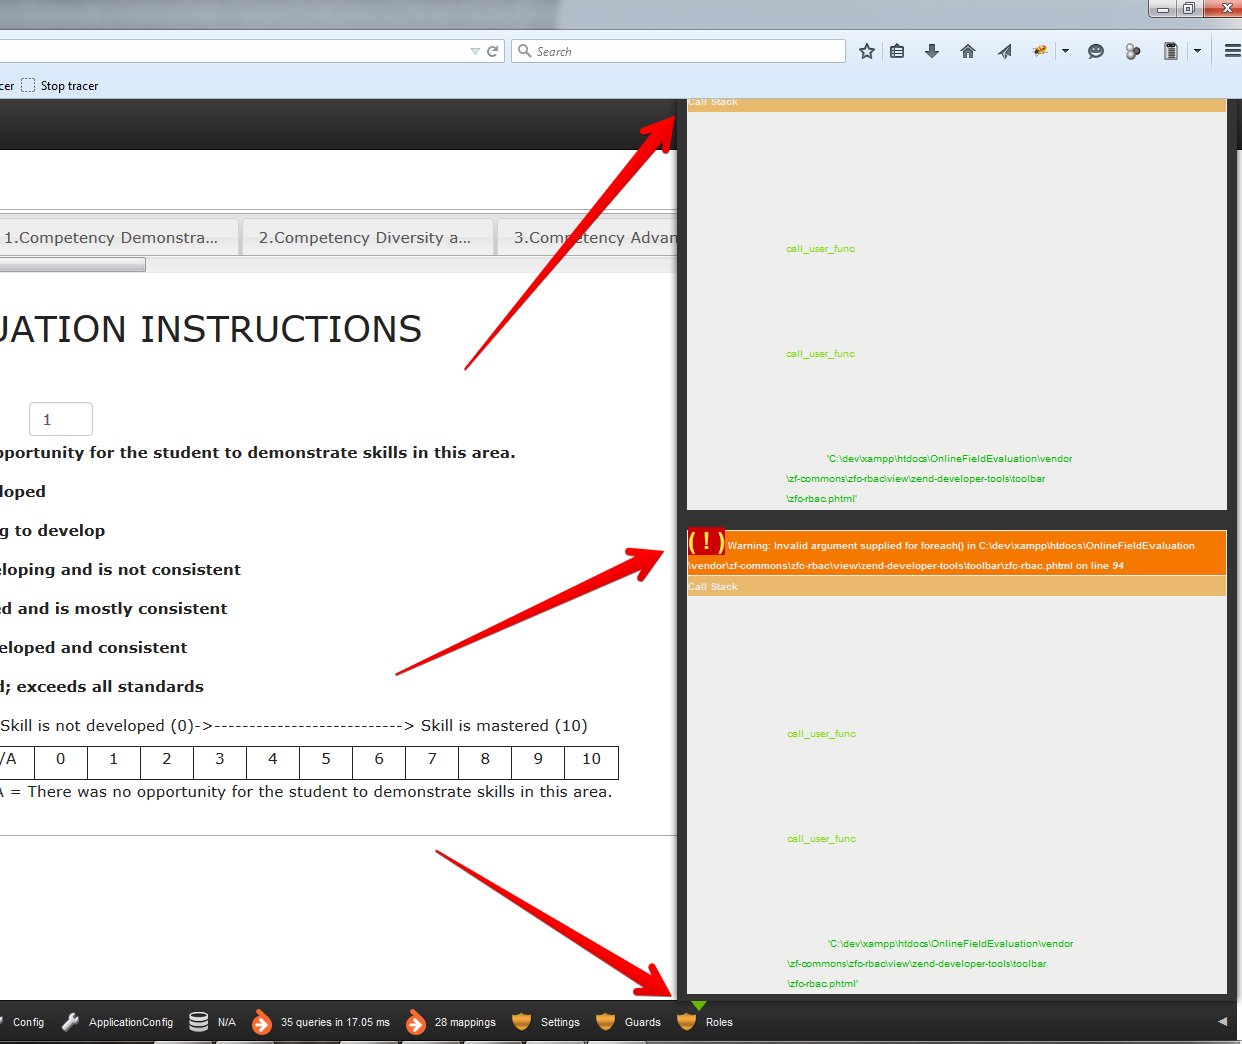Click first call_user_func in lower stack
The height and width of the screenshot is (1044, 1242).
[x=821, y=734]
